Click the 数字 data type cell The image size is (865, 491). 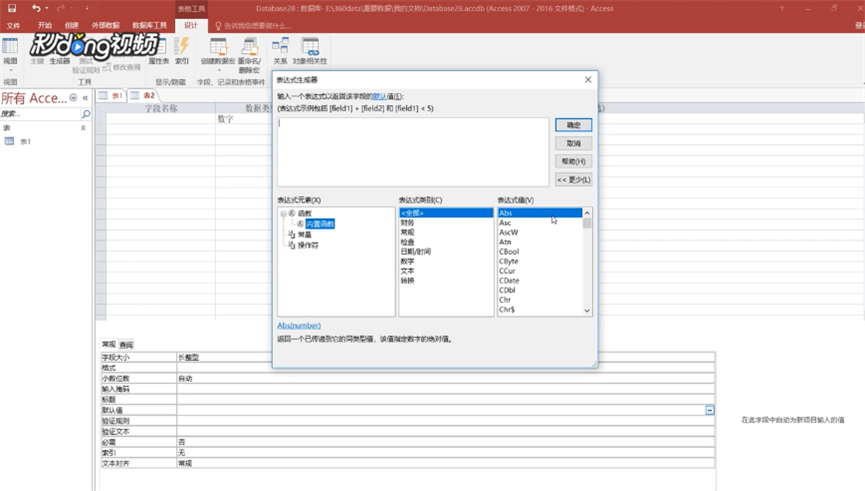click(243, 119)
